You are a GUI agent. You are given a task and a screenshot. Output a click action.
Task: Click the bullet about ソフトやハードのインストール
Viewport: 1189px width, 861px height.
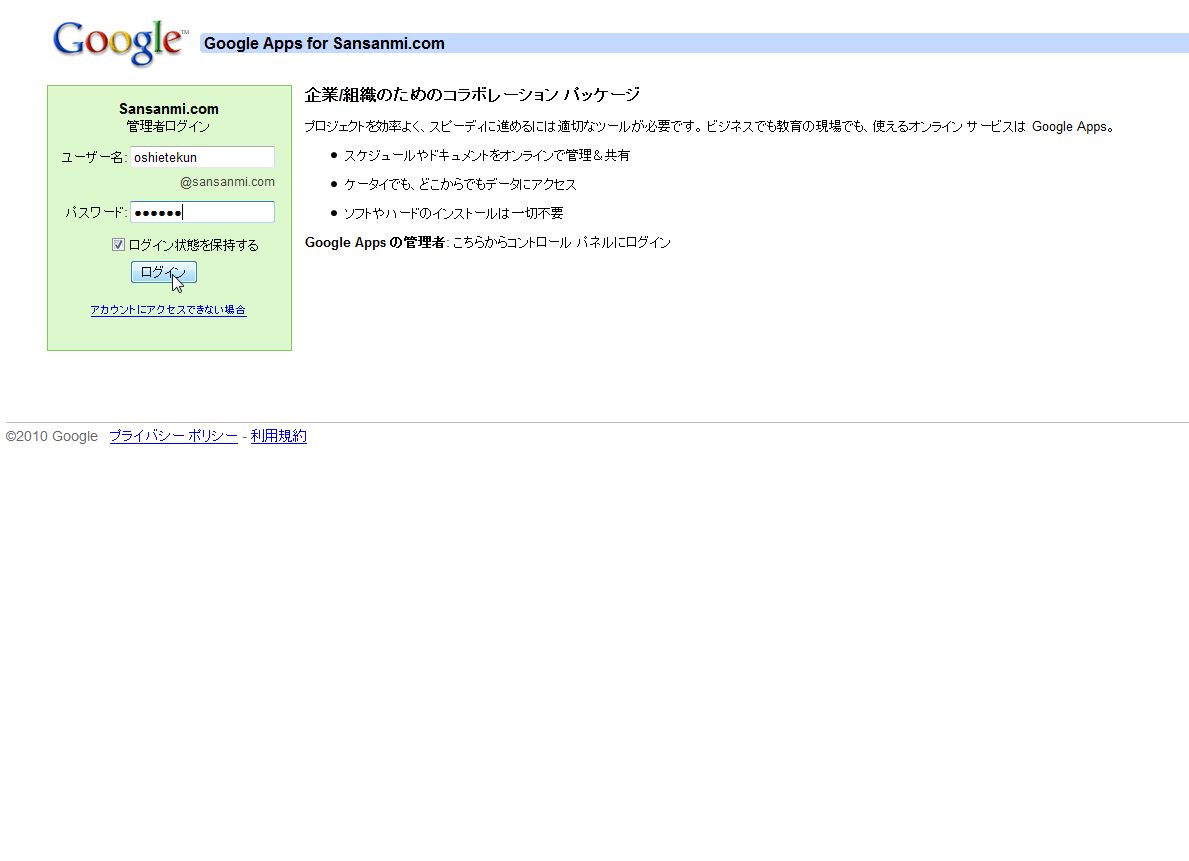453,213
